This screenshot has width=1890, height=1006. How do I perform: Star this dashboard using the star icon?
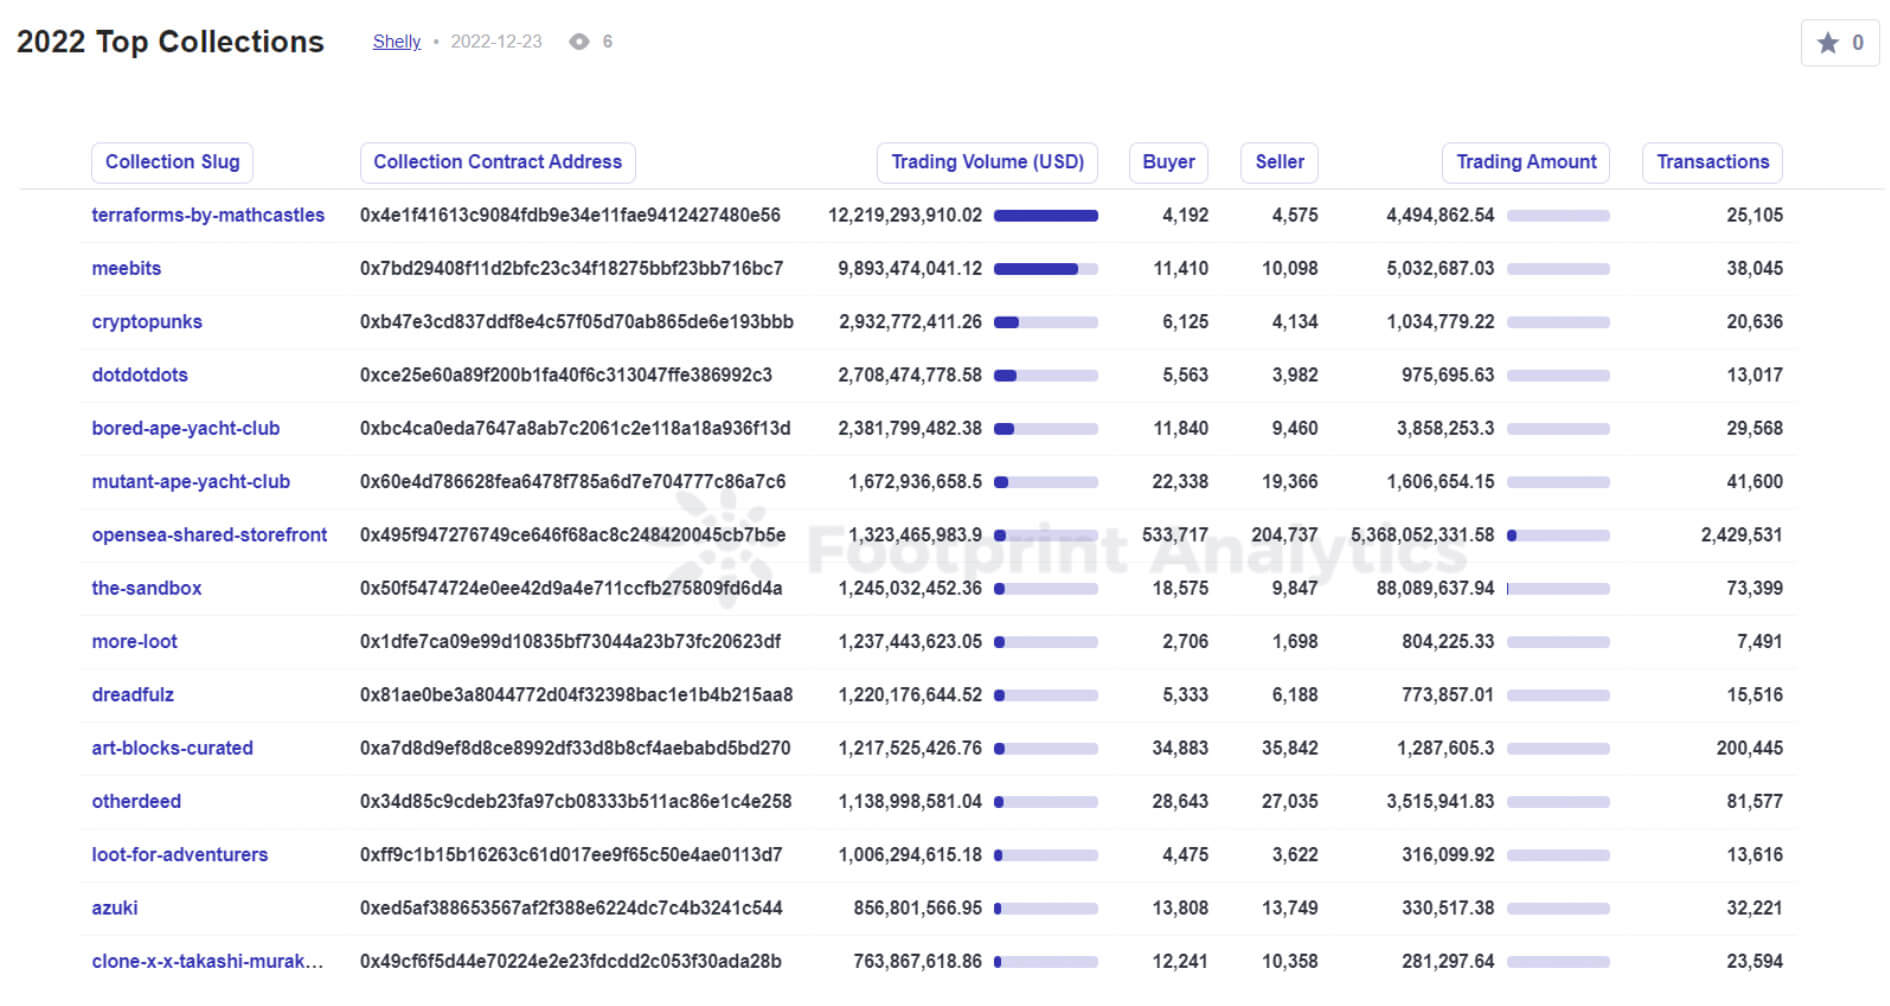click(x=1828, y=42)
